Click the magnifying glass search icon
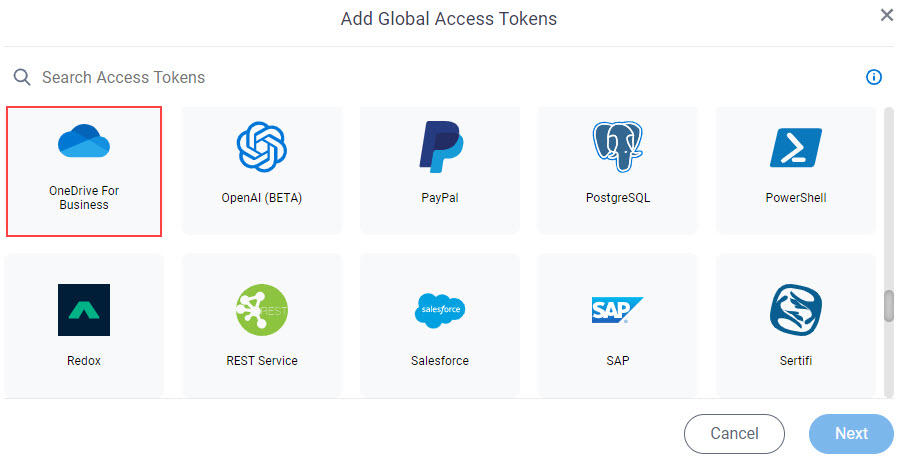 (22, 77)
